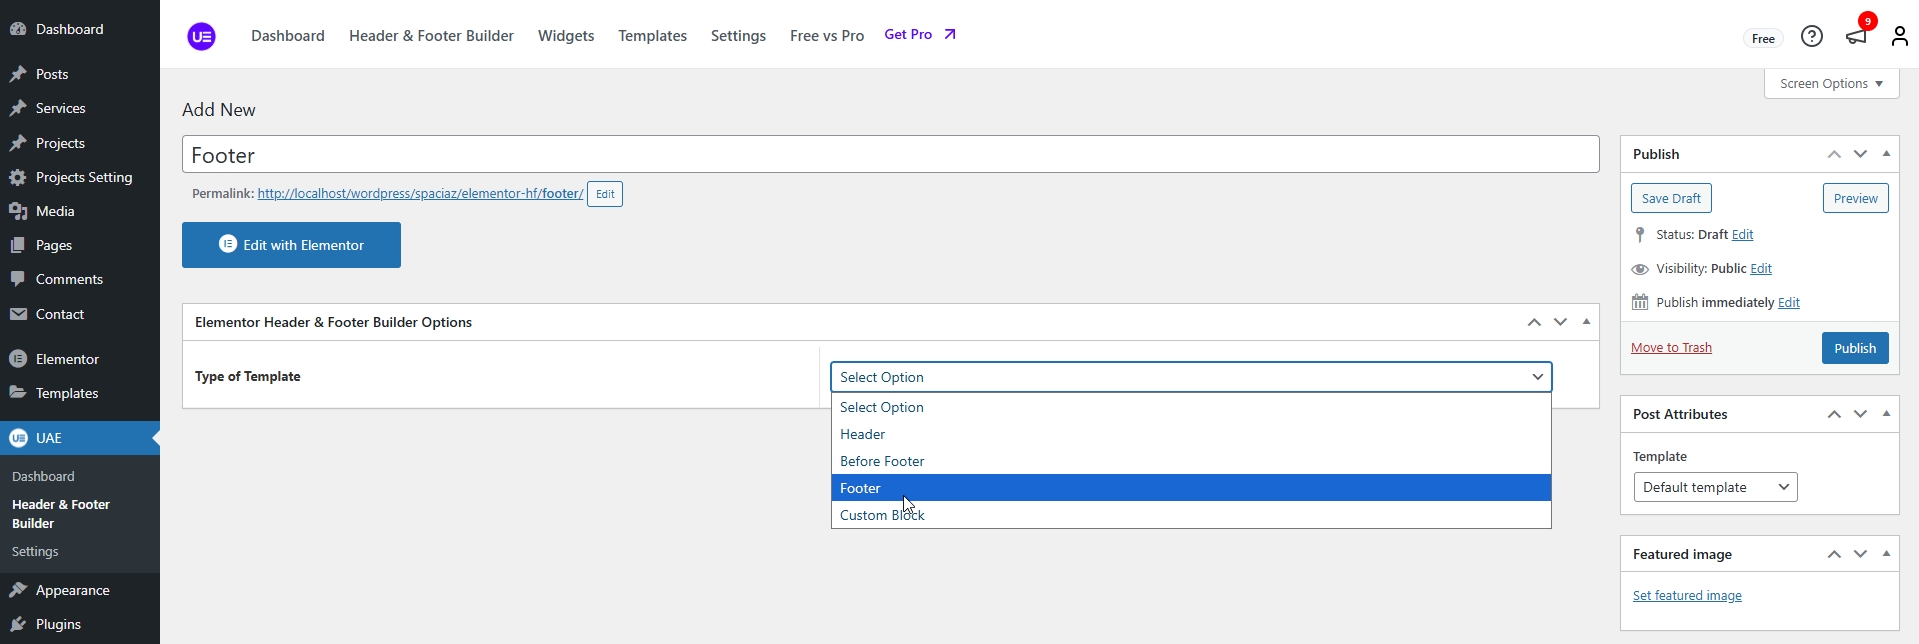1919x644 pixels.
Task: Click the UAE logo icon in top bar
Action: point(201,37)
